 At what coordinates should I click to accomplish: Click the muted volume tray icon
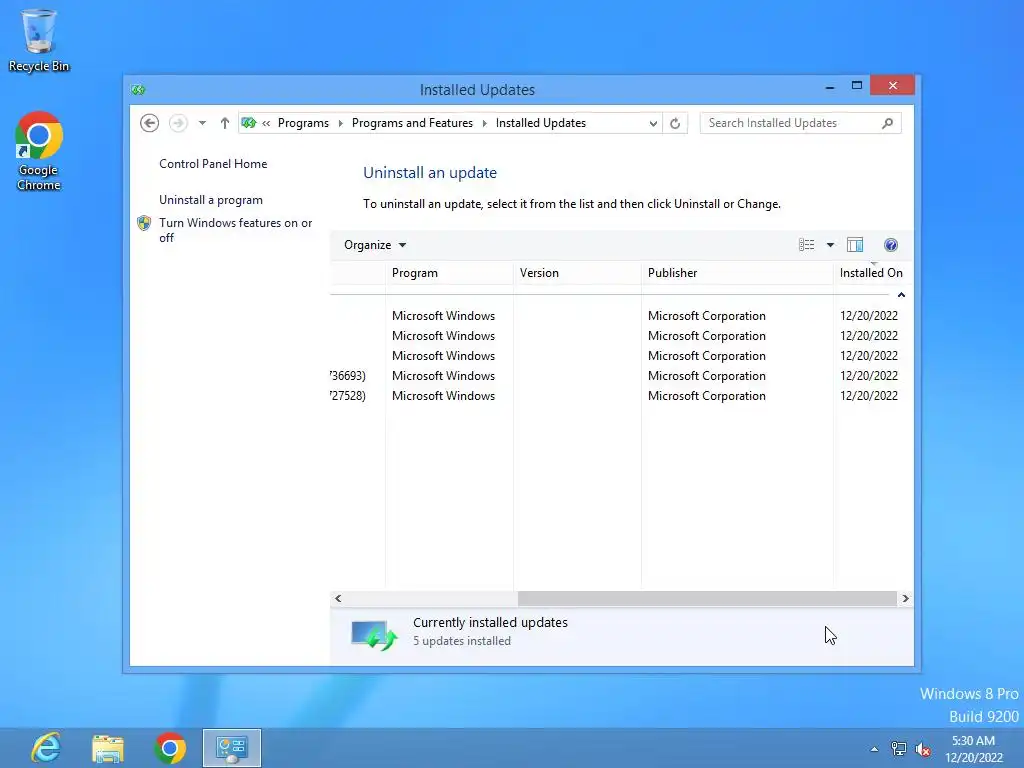pos(923,749)
